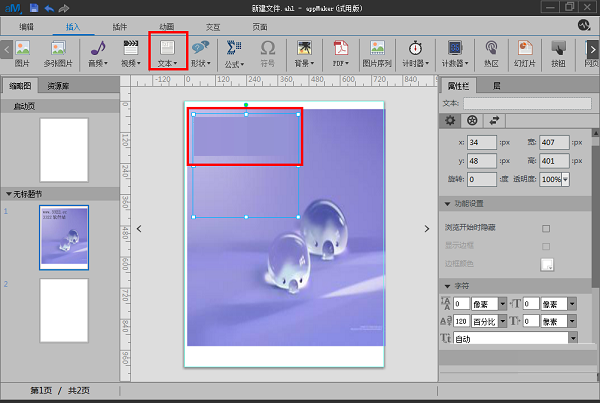The image size is (600, 403).
Task: Collapse the 无标题节 section in thumbnails
Action: point(9,193)
